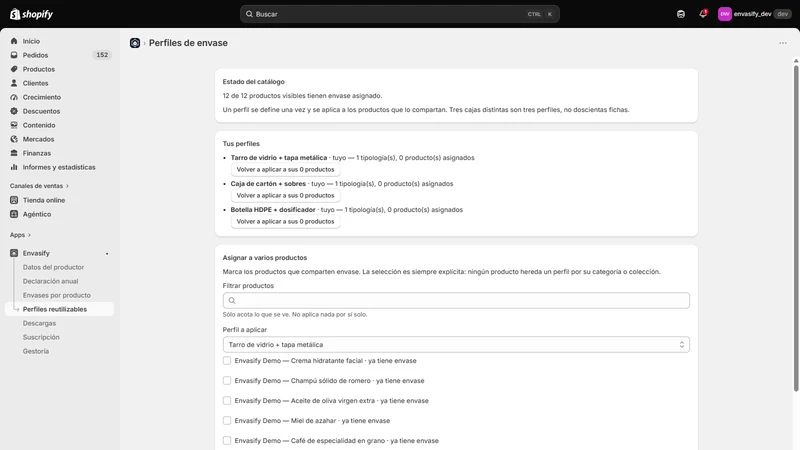Click the Buscar search field
Viewport: 800px width, 450px height.
pos(399,14)
